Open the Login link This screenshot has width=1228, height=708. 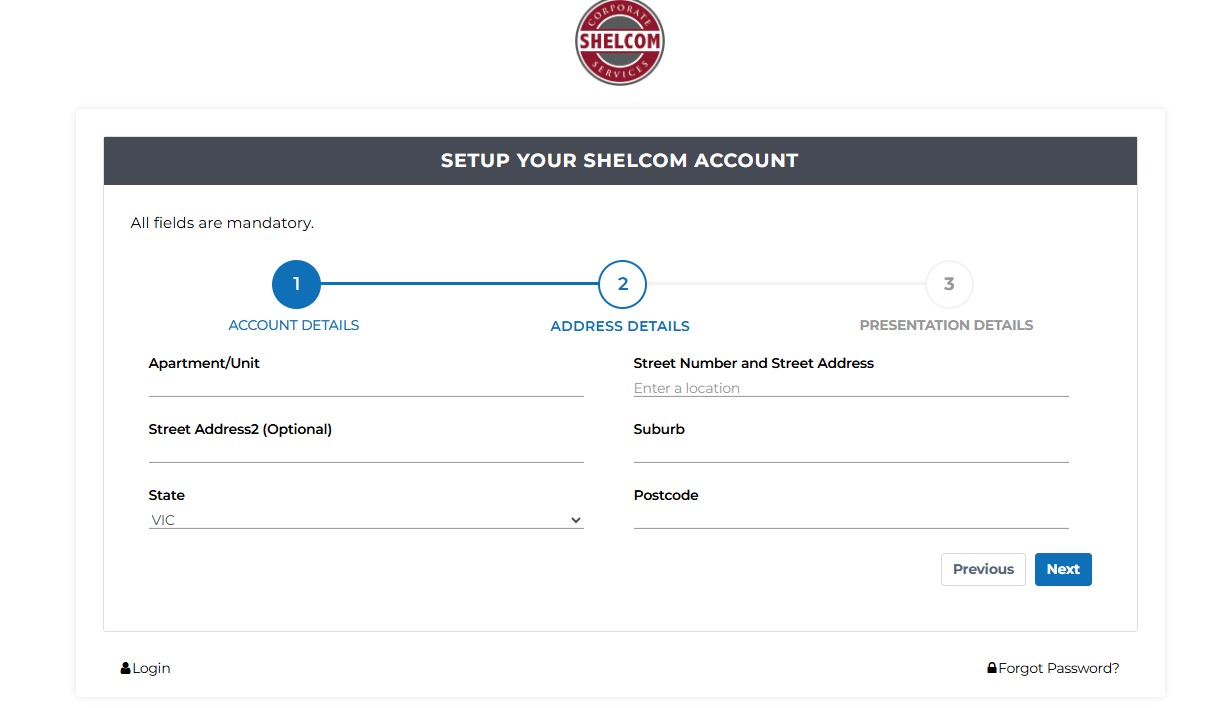pyautogui.click(x=151, y=668)
